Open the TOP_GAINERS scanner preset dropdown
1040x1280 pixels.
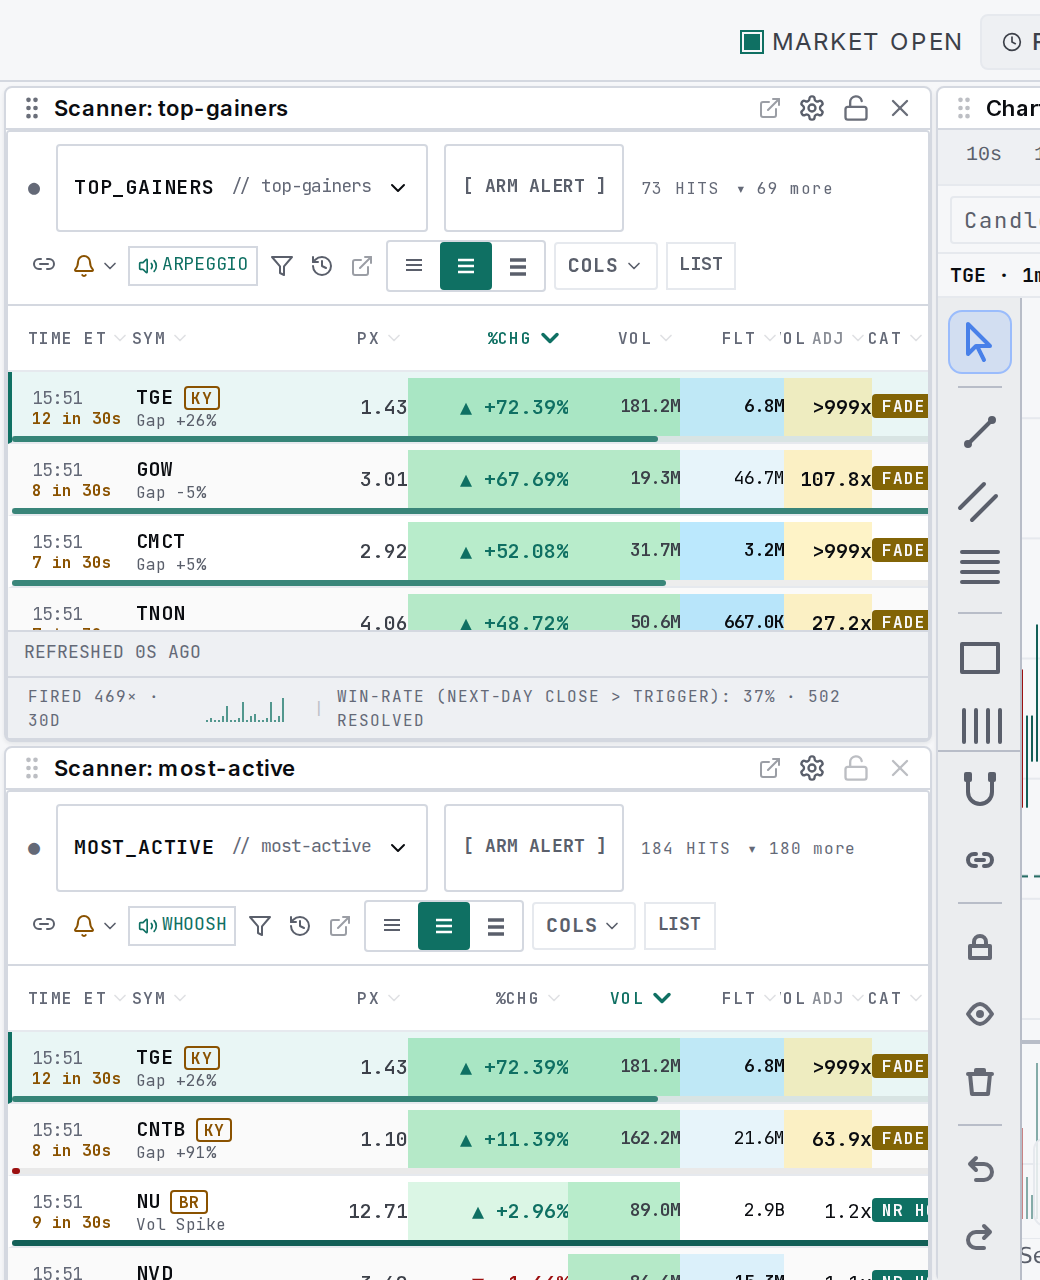[x=242, y=188]
